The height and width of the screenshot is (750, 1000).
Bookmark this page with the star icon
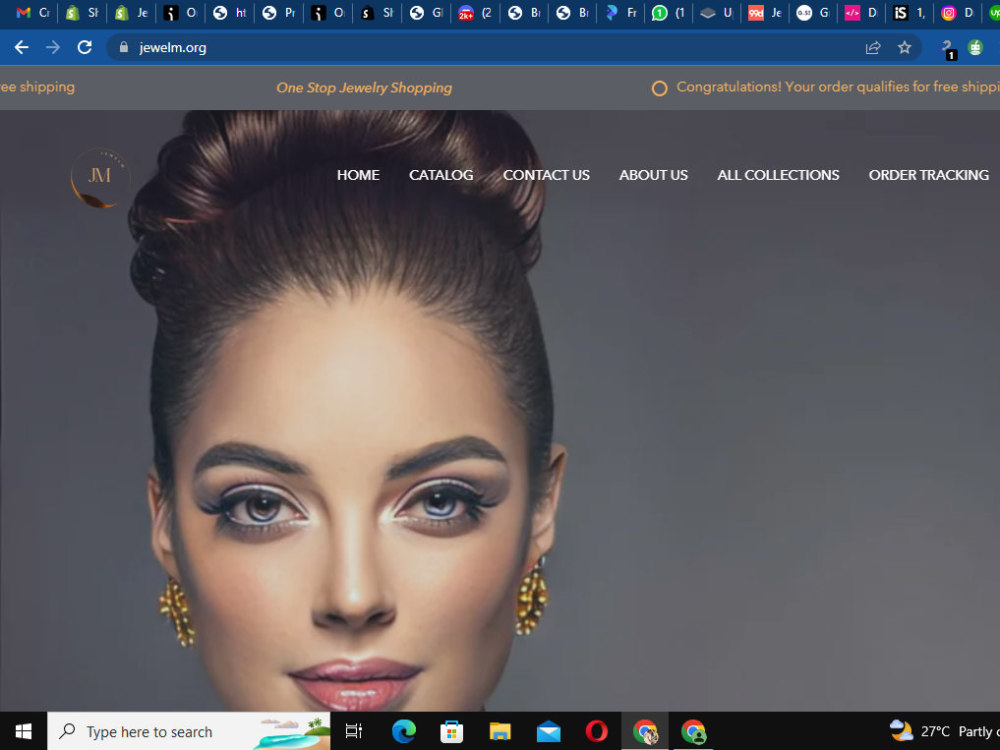904,47
